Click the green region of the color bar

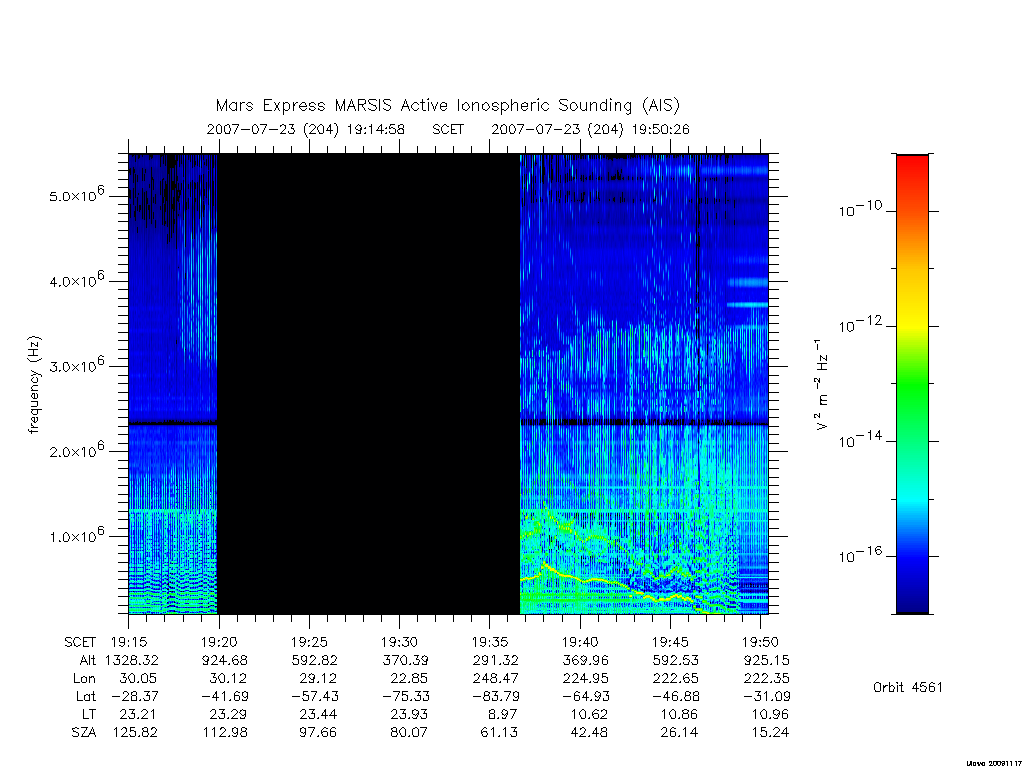(x=912, y=385)
